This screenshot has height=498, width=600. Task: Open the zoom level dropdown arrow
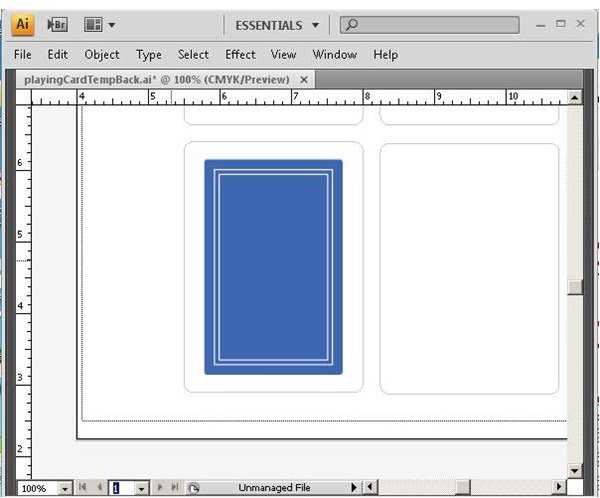click(65, 488)
